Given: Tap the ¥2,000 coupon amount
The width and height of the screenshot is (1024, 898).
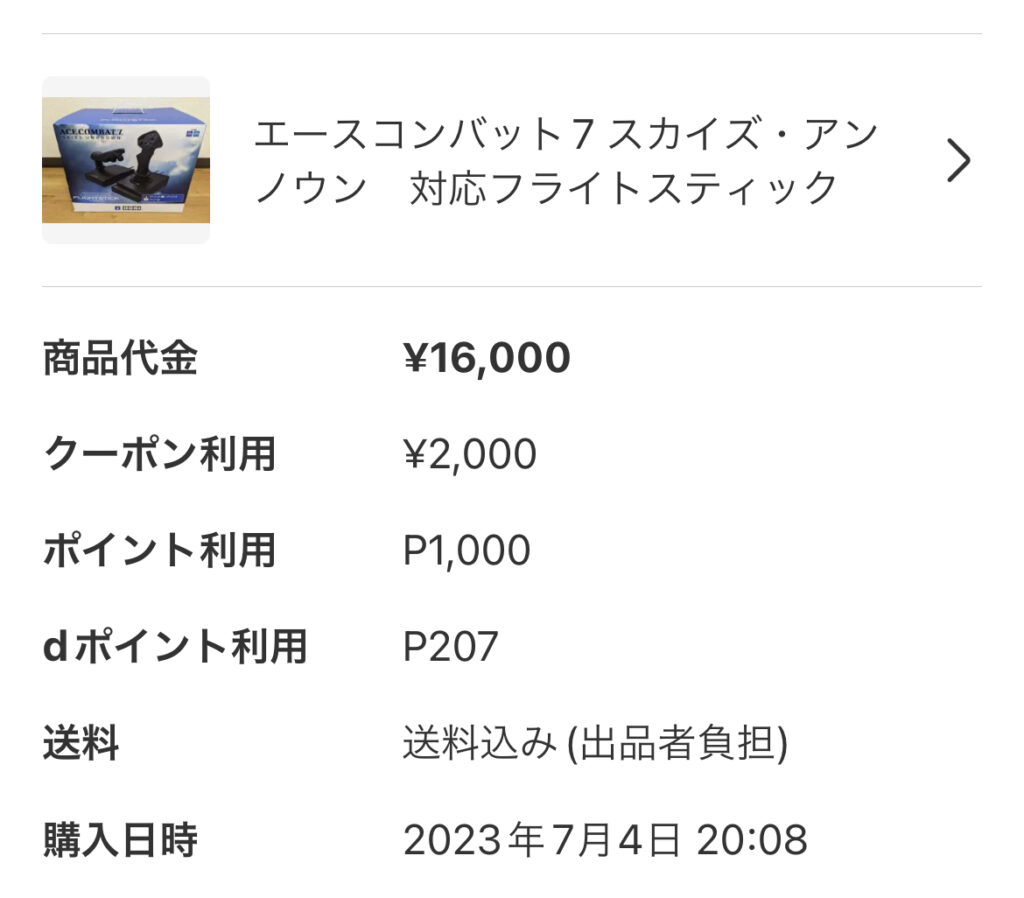Looking at the screenshot, I should (x=469, y=455).
